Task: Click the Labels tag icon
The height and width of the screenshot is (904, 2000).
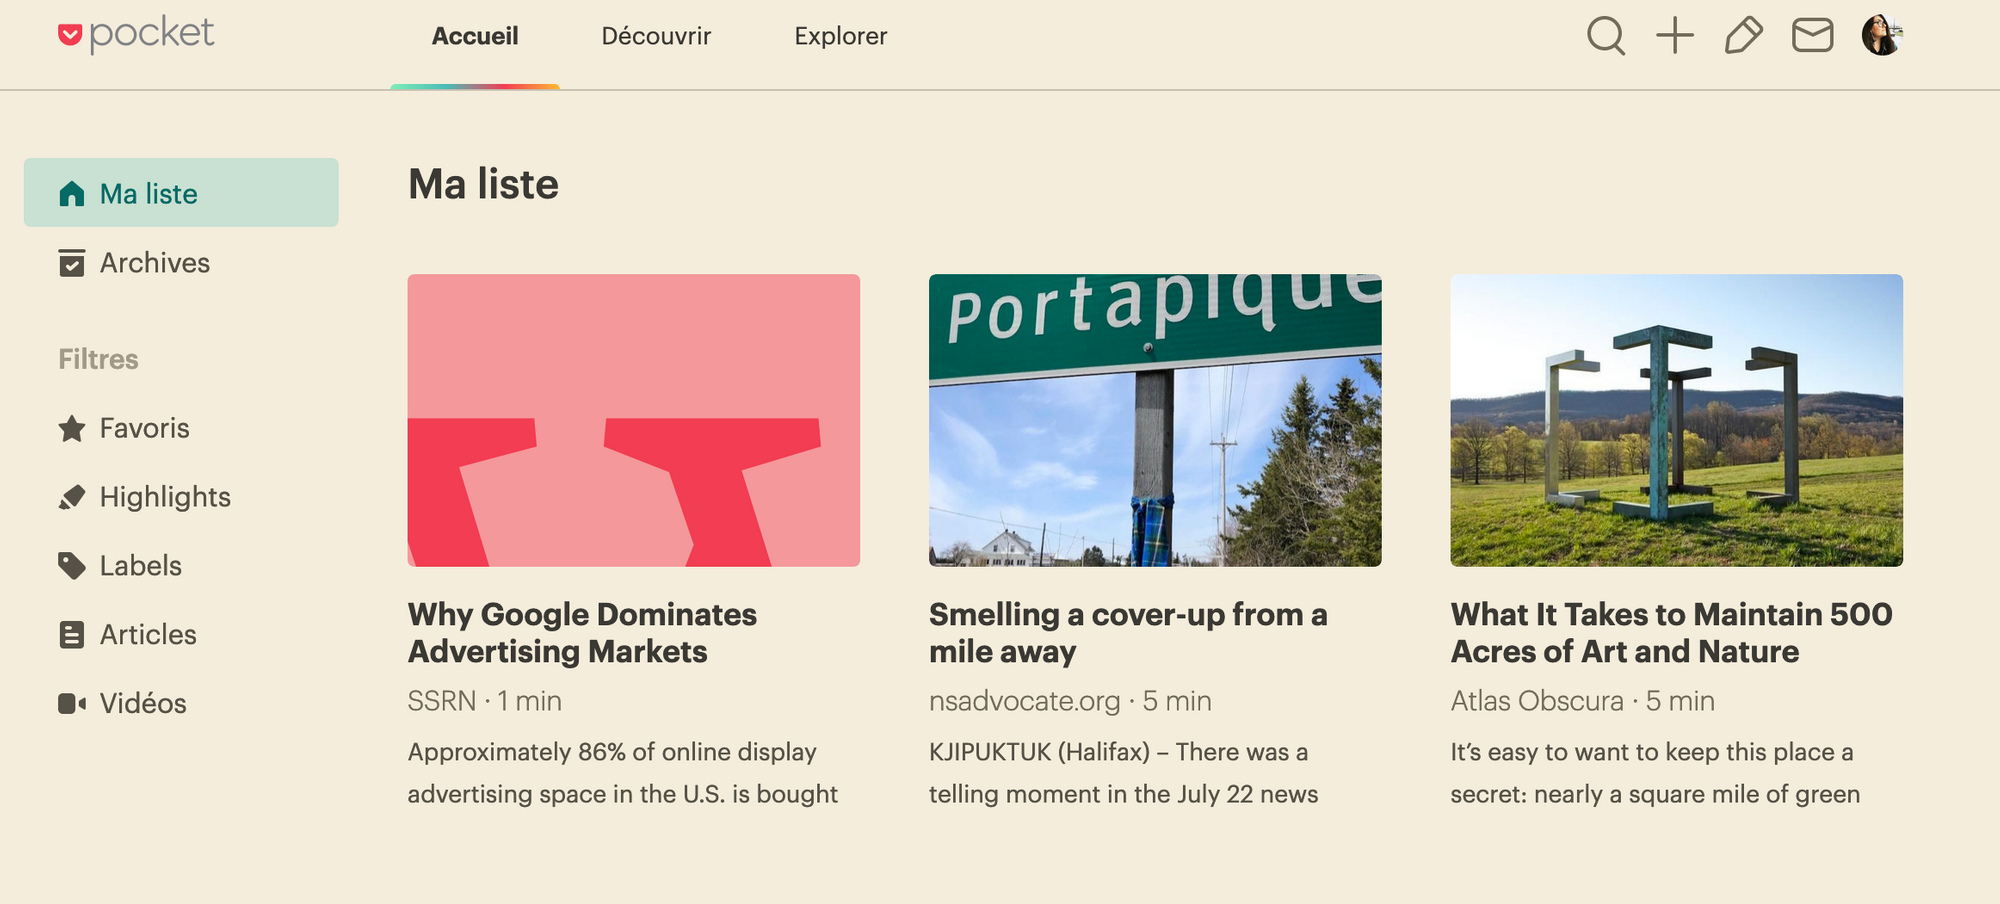Action: tap(72, 566)
